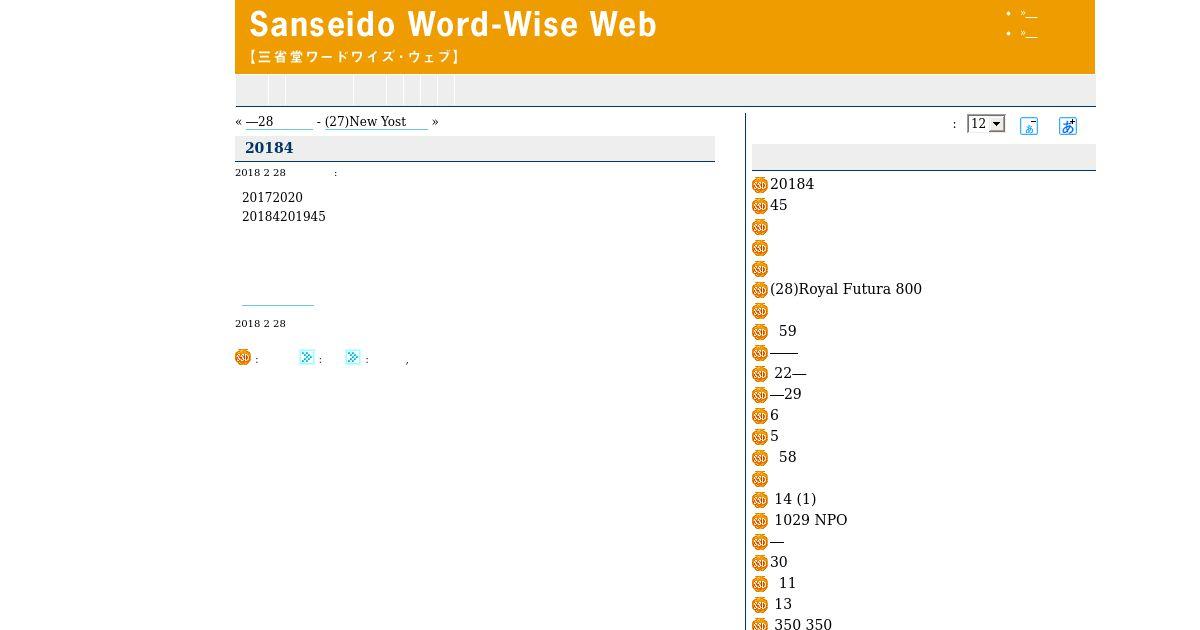Open the font size dropdown showing 12

tap(986, 124)
